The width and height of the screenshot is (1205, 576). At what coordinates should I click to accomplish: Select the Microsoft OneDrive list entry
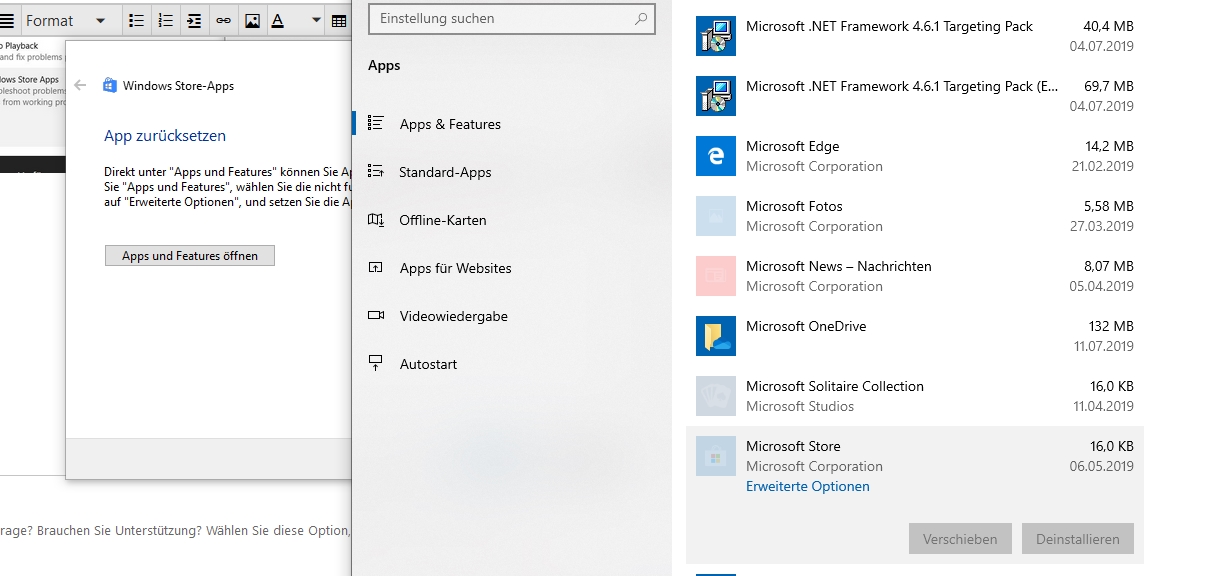click(x=915, y=336)
